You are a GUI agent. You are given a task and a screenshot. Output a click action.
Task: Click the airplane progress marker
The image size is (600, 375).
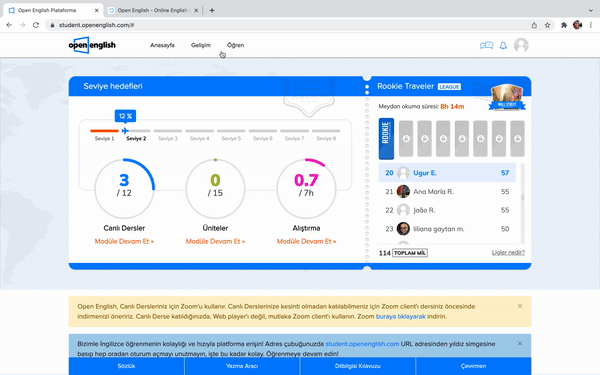click(x=125, y=131)
